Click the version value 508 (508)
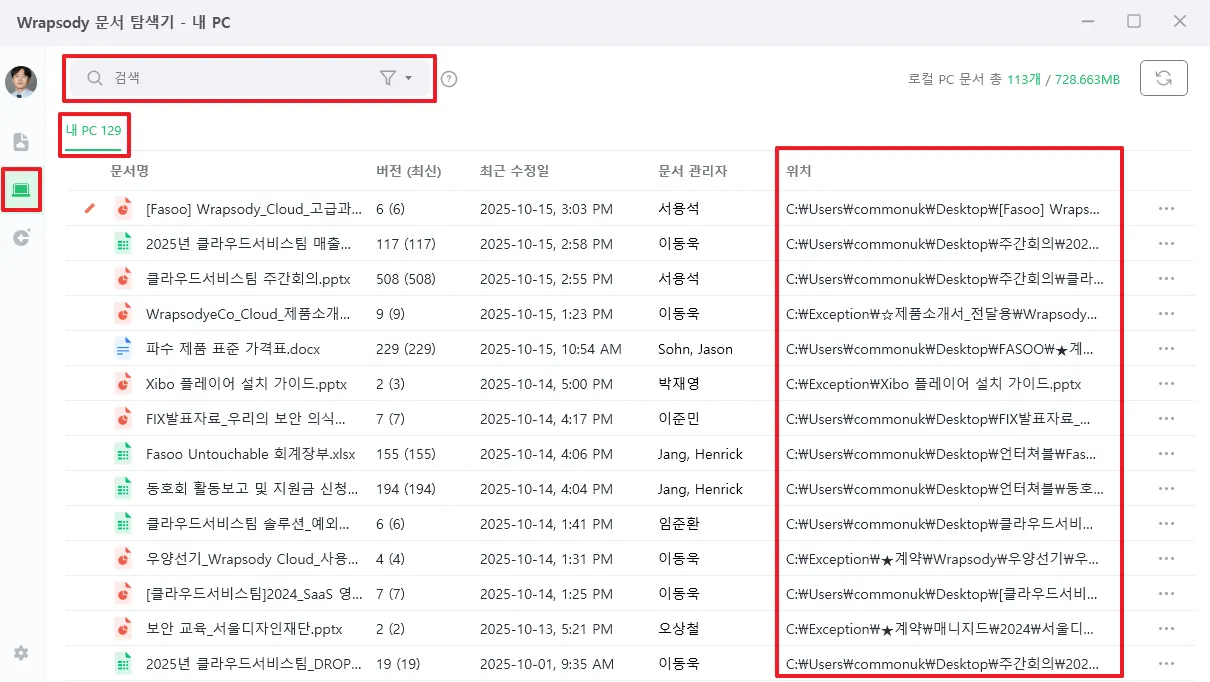The image size is (1210, 682). click(406, 279)
